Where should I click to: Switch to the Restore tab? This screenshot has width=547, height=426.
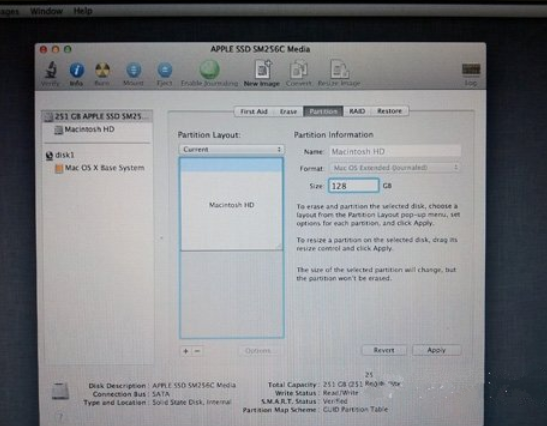pyautogui.click(x=389, y=111)
